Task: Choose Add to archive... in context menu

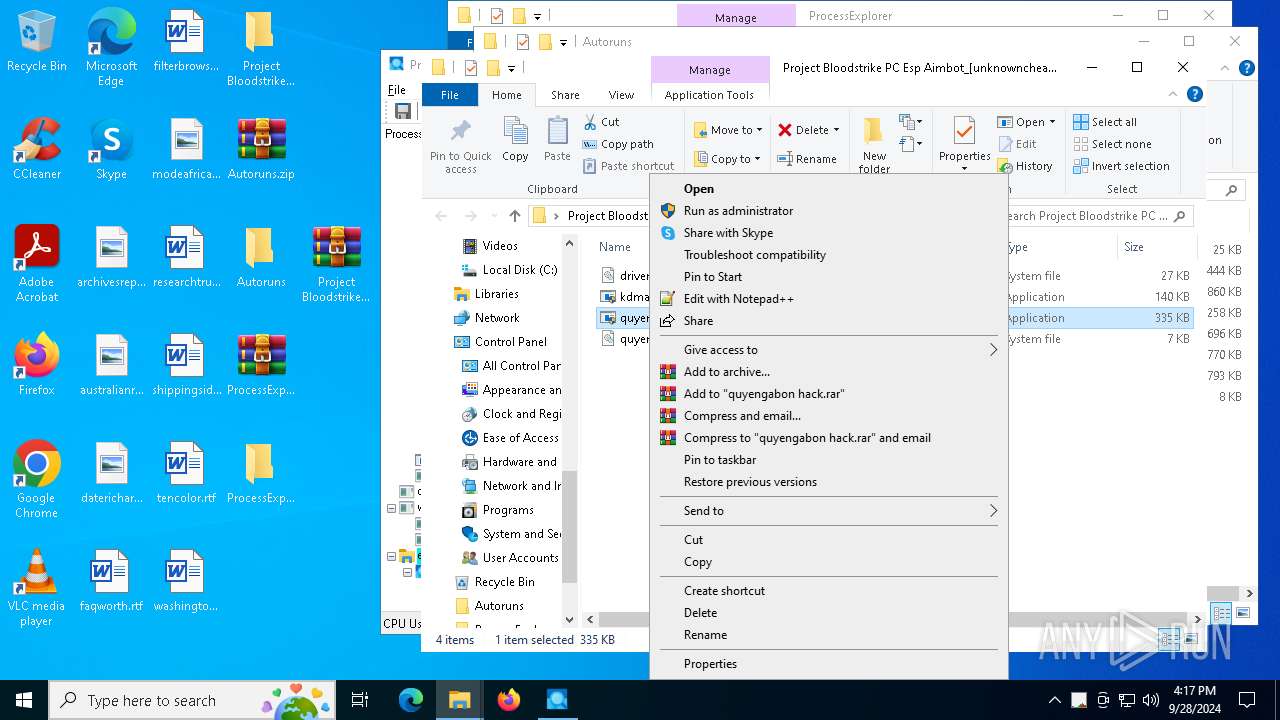Action: point(829,372)
